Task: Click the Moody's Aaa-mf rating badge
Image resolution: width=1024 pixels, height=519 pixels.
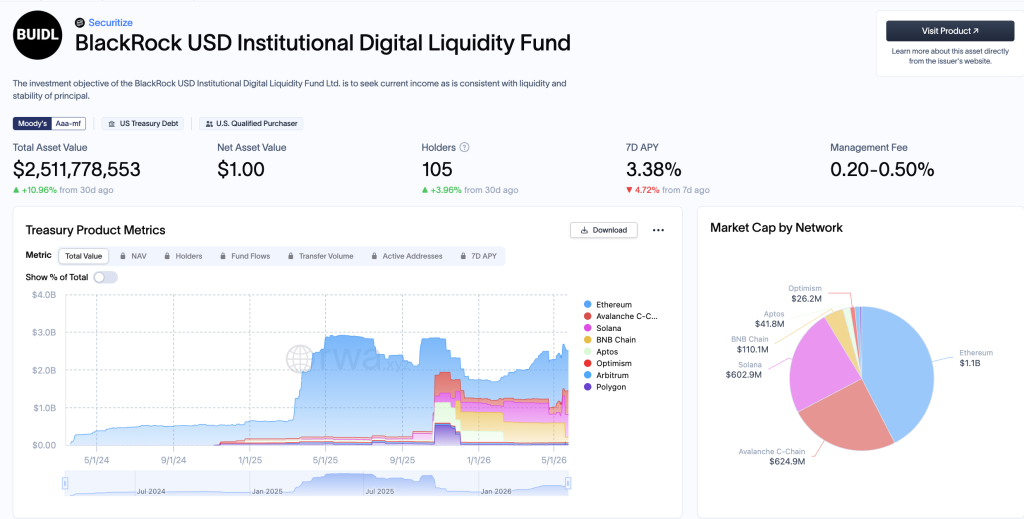Action: (49, 123)
